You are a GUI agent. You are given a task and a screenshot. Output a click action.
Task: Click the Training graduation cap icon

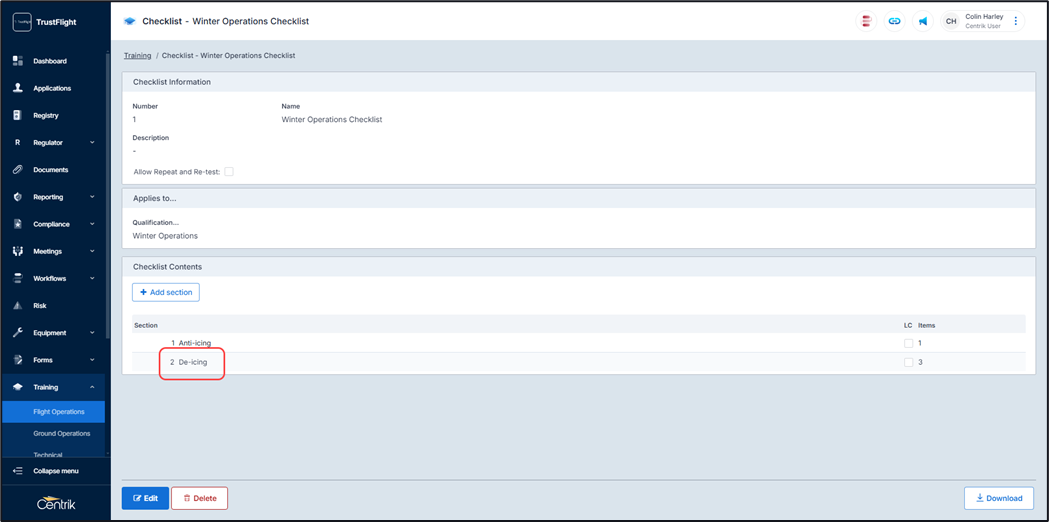18,387
